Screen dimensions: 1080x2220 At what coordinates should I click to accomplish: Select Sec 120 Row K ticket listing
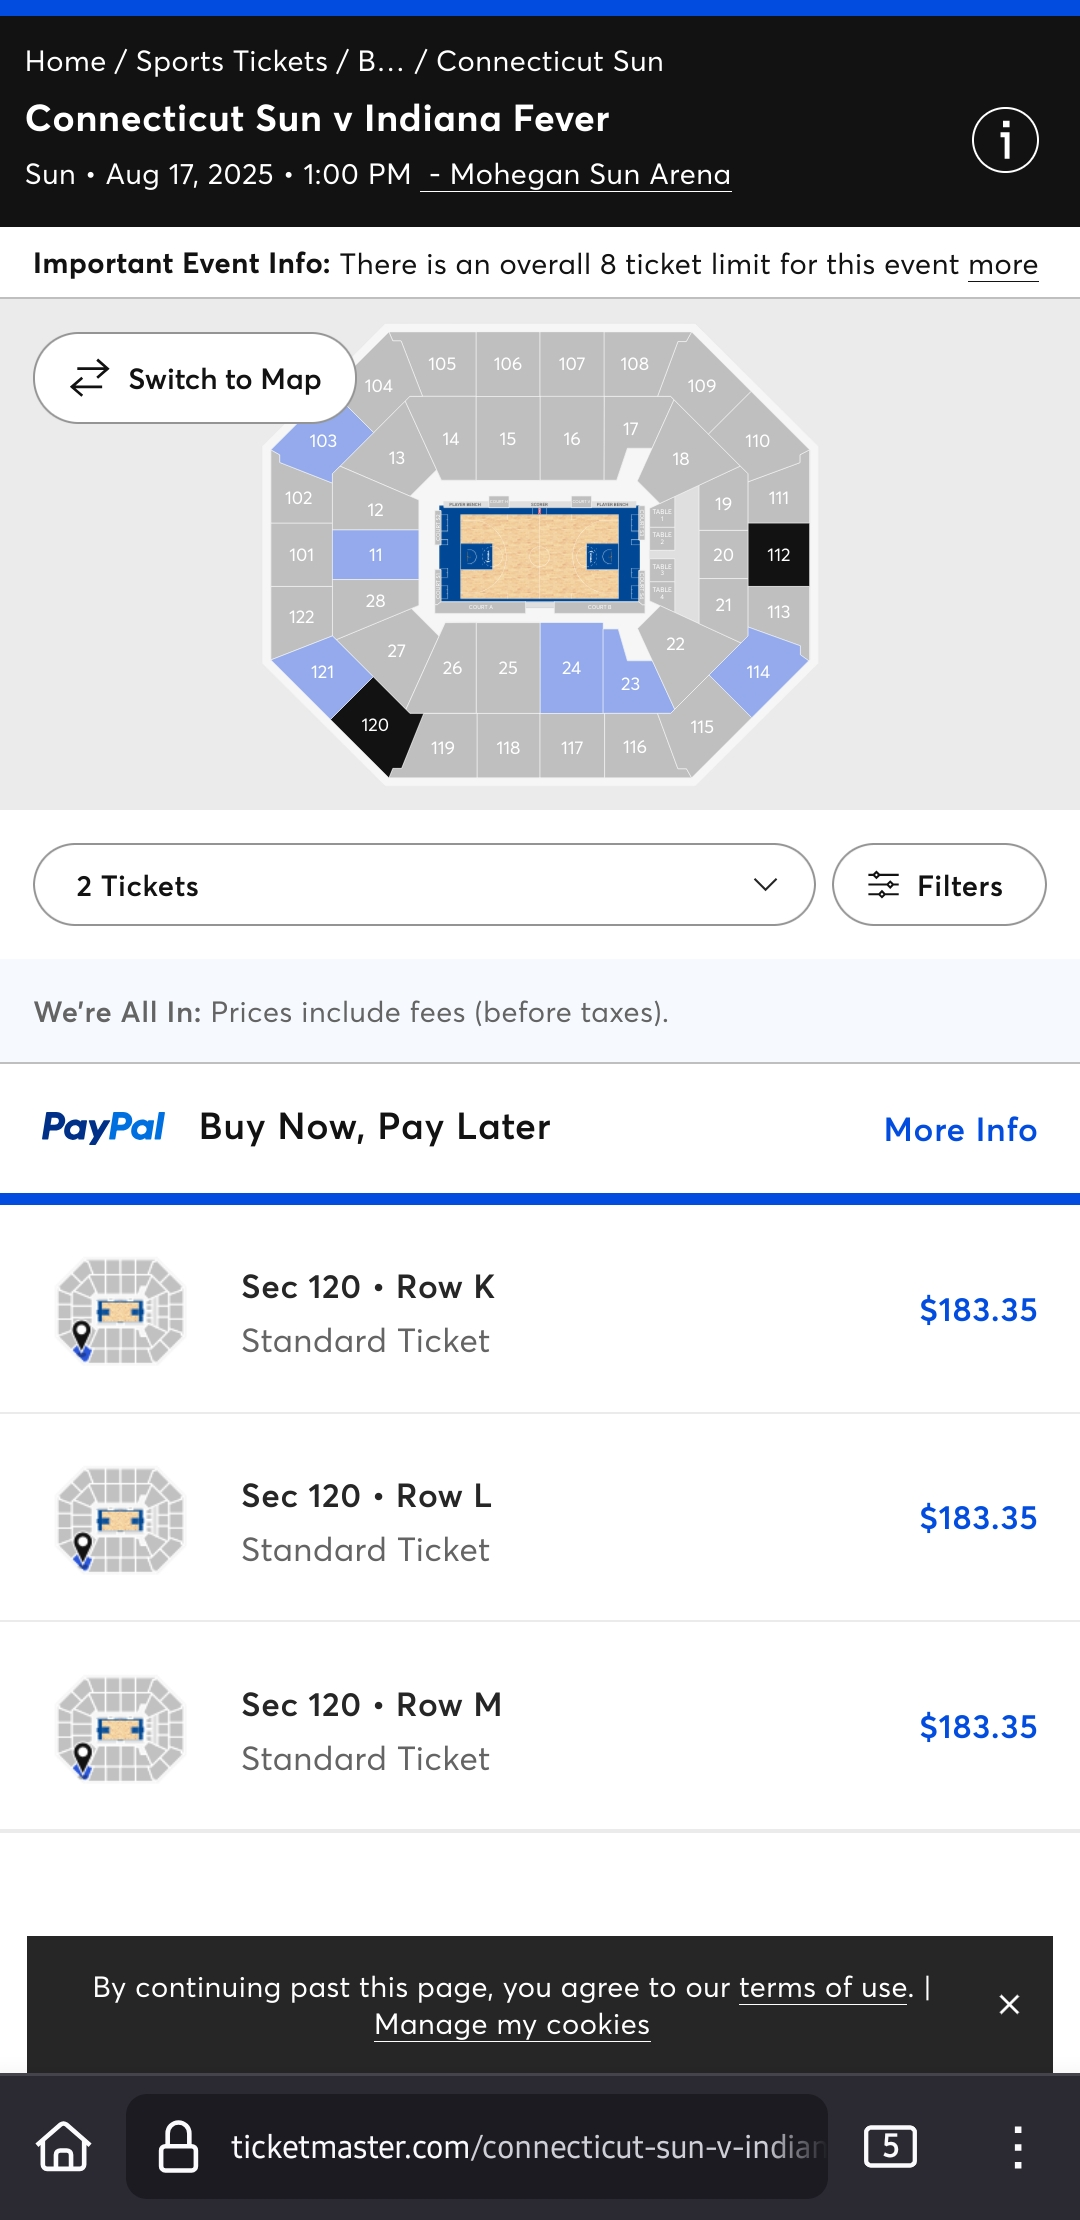click(540, 1310)
